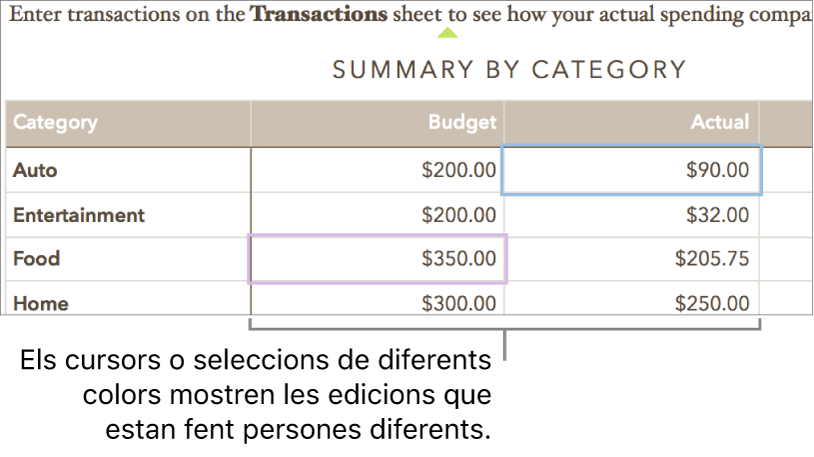
Task: Click the Summary by Category table title
Action: point(509,70)
